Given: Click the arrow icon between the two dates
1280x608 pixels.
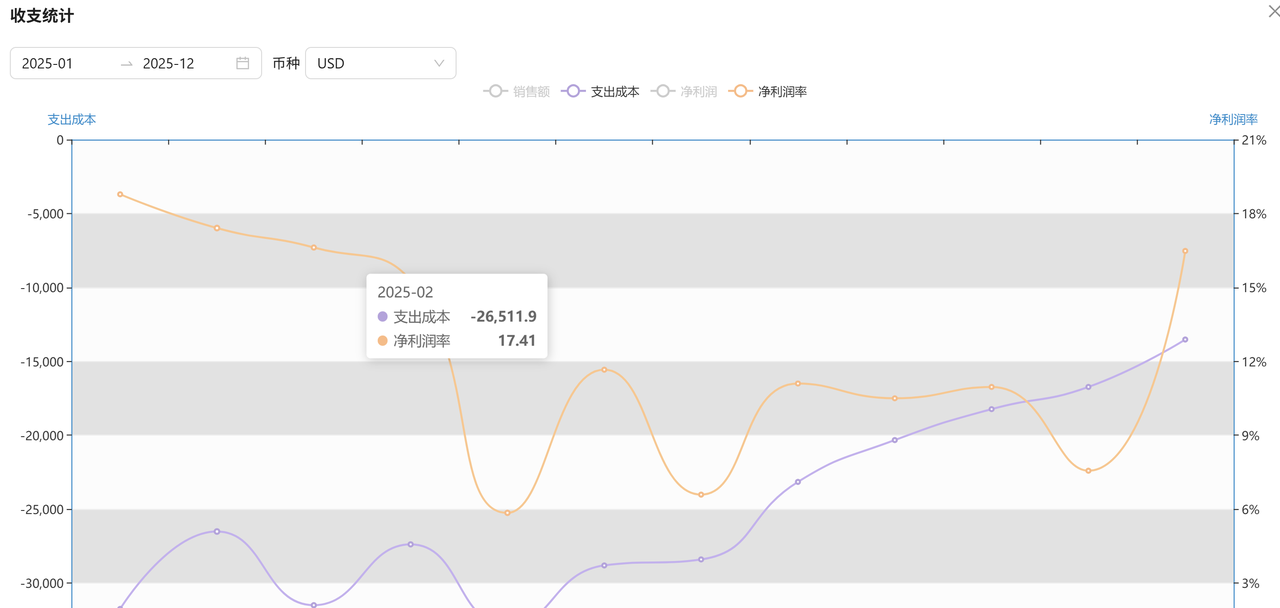Looking at the screenshot, I should 127,64.
